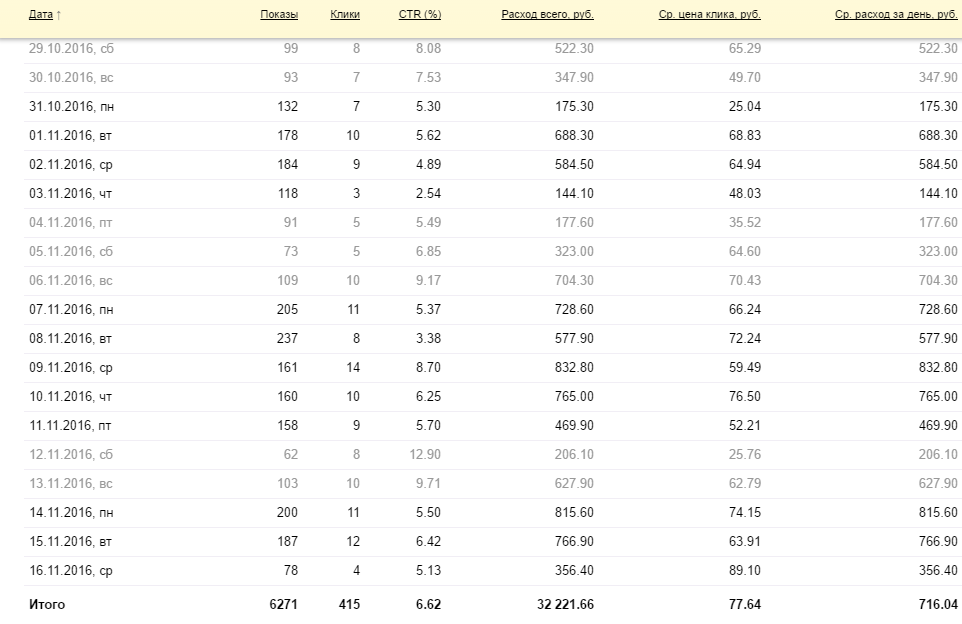Click the 12.11.2016, сб date cell
The image size is (962, 624).
point(71,455)
